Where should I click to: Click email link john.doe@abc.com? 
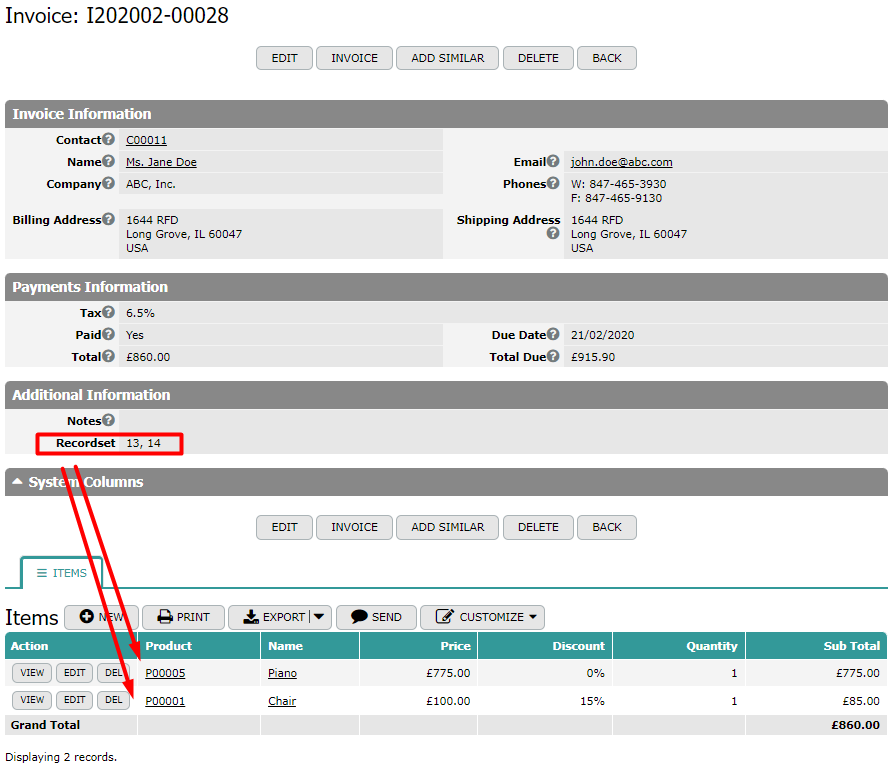(x=622, y=162)
